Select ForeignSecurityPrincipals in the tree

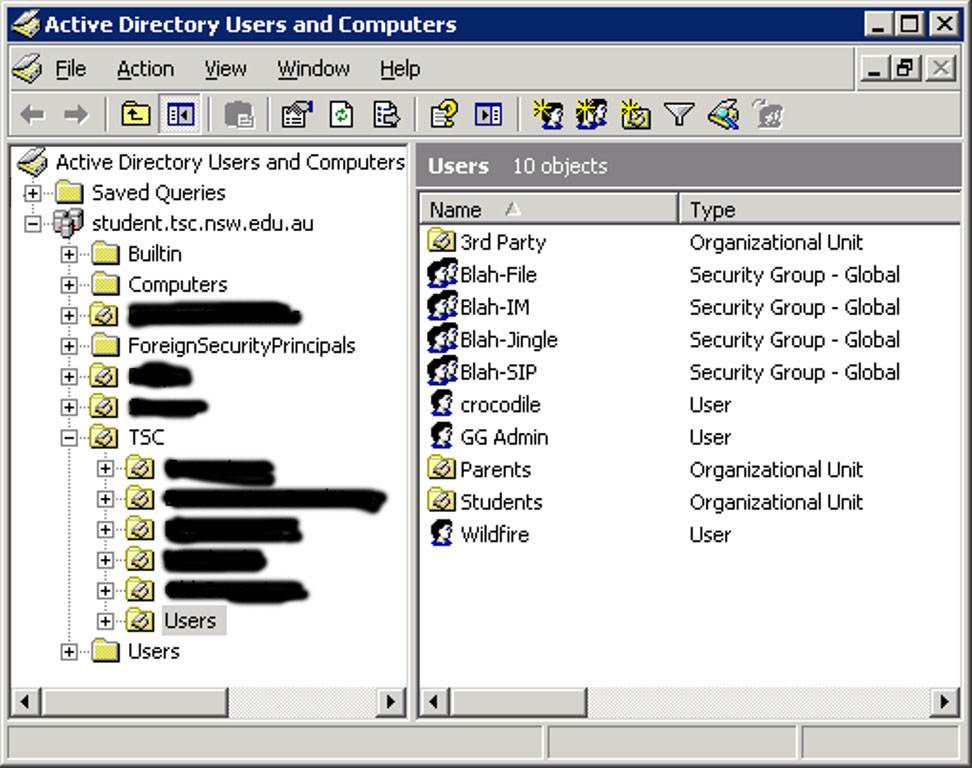pos(242,346)
